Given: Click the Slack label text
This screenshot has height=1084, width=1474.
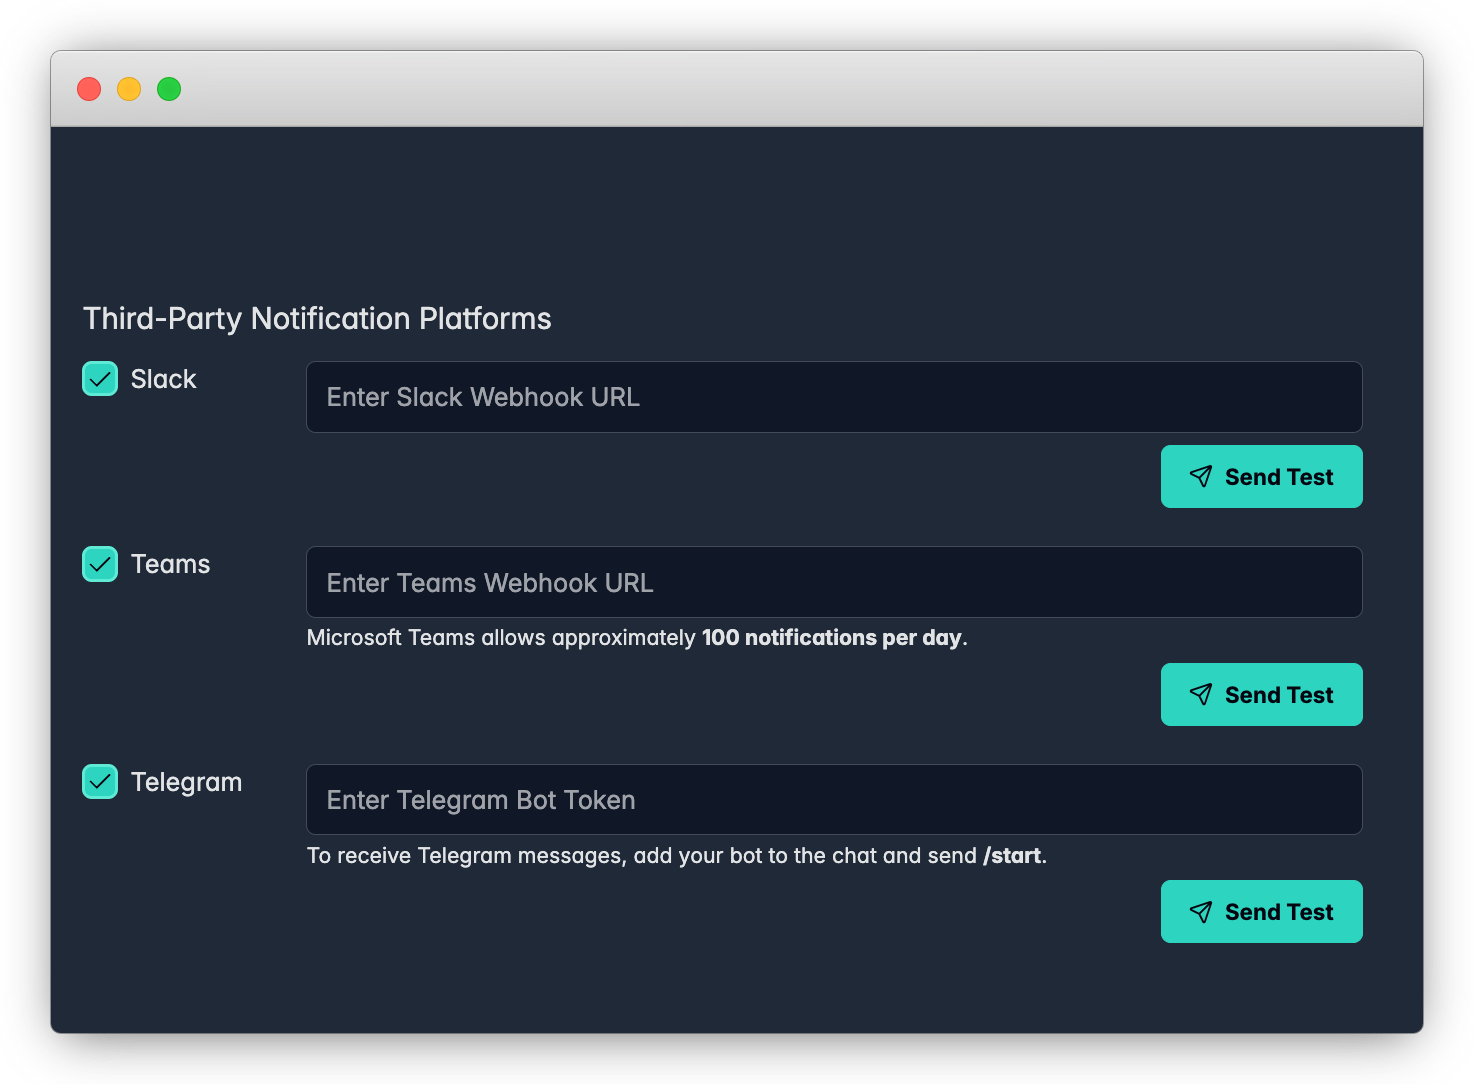Looking at the screenshot, I should (164, 379).
